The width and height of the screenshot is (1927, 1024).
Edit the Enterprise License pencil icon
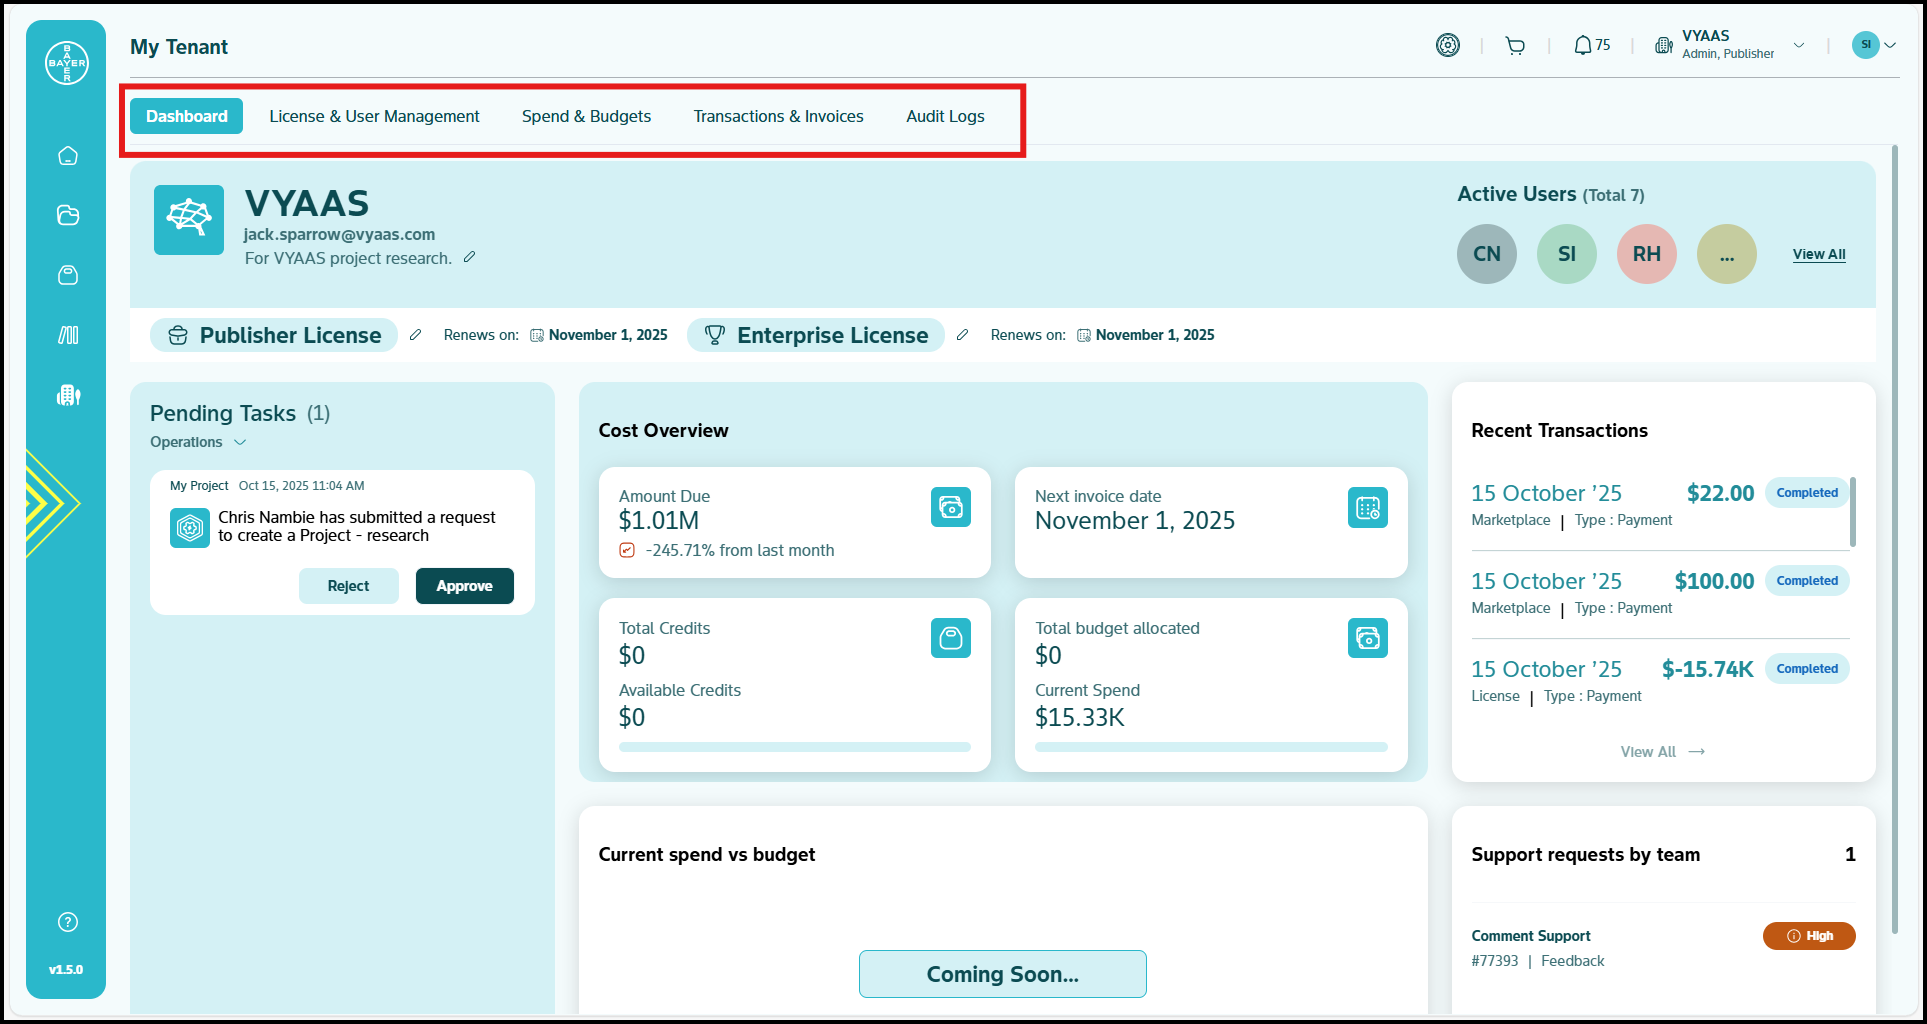[x=962, y=335]
